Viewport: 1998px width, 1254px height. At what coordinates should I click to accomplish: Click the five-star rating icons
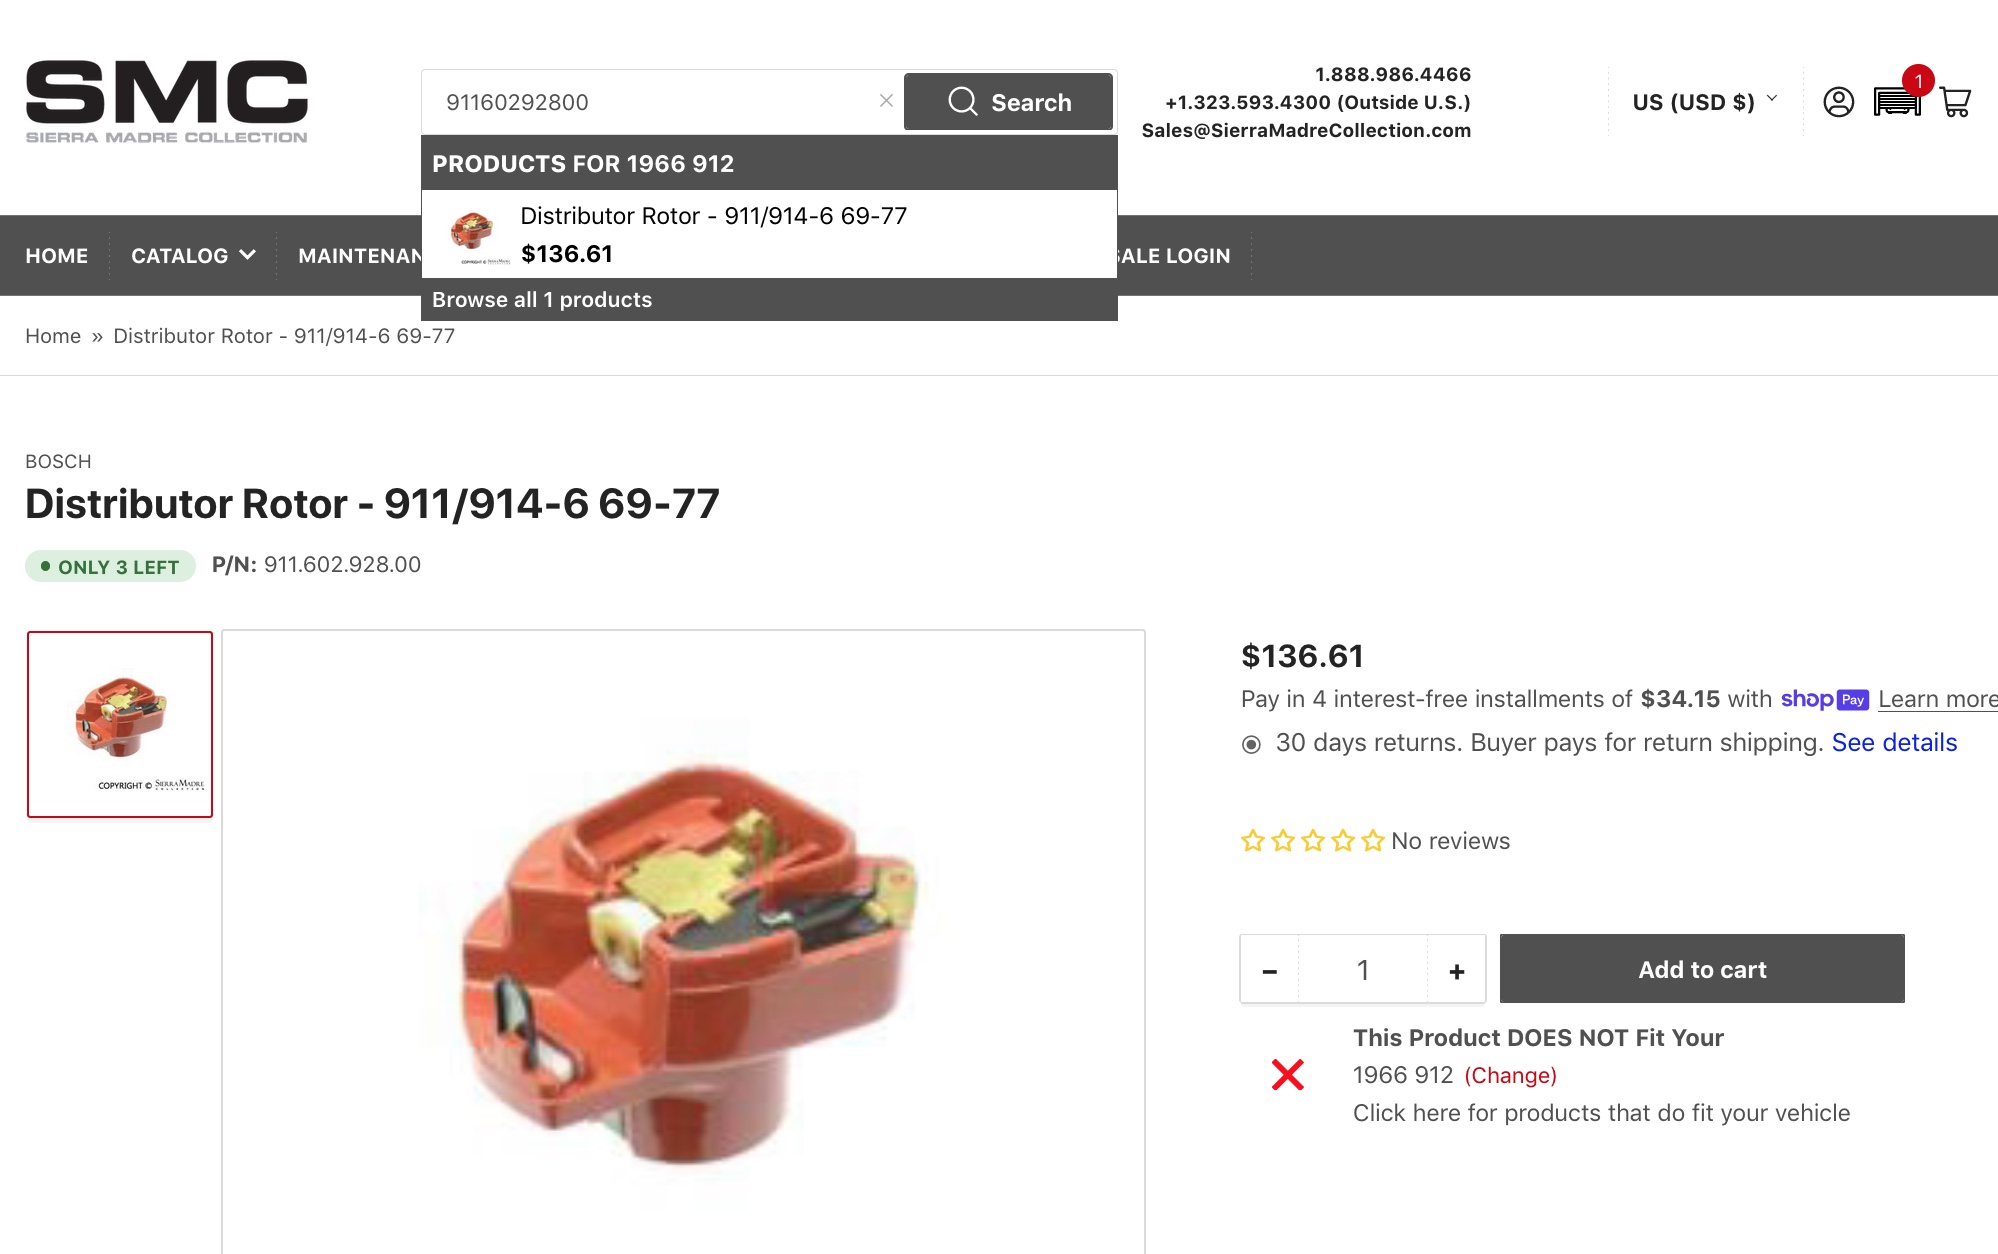(1313, 841)
